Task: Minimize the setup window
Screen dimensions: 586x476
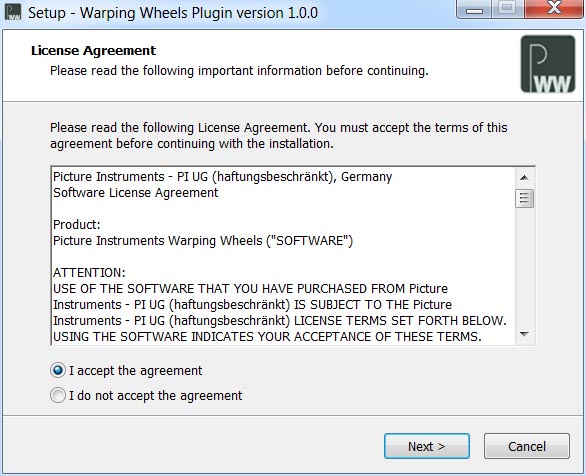Action: point(475,9)
